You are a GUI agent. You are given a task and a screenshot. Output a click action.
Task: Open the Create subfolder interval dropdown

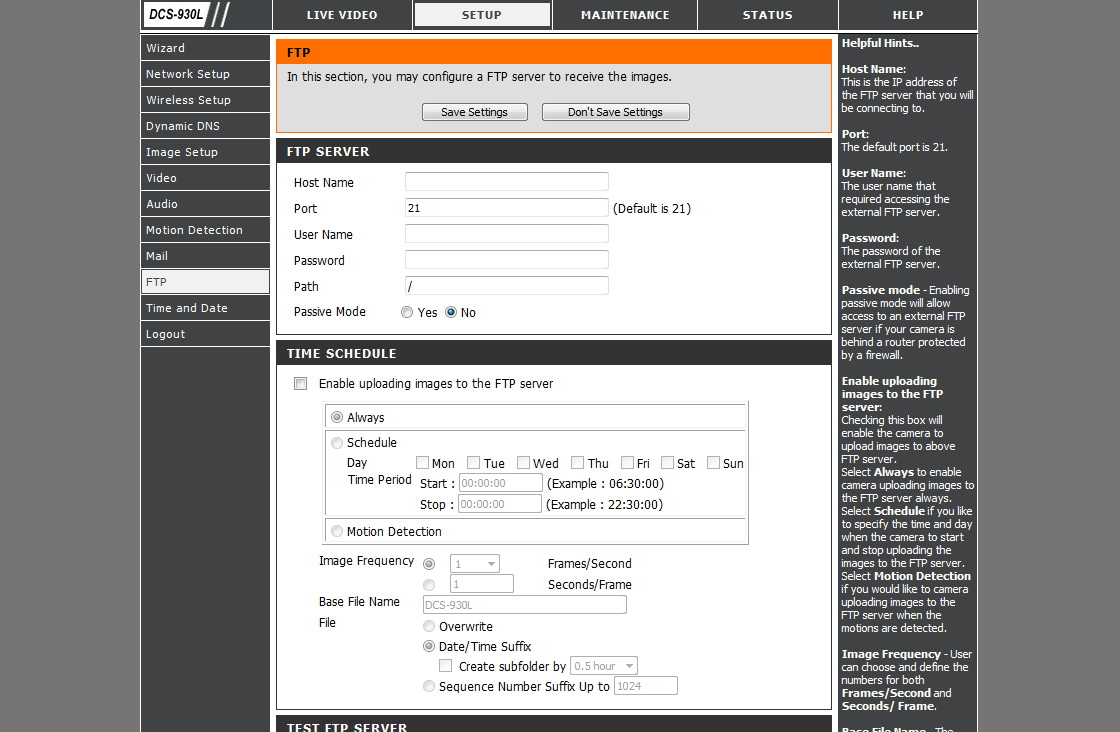pos(604,666)
